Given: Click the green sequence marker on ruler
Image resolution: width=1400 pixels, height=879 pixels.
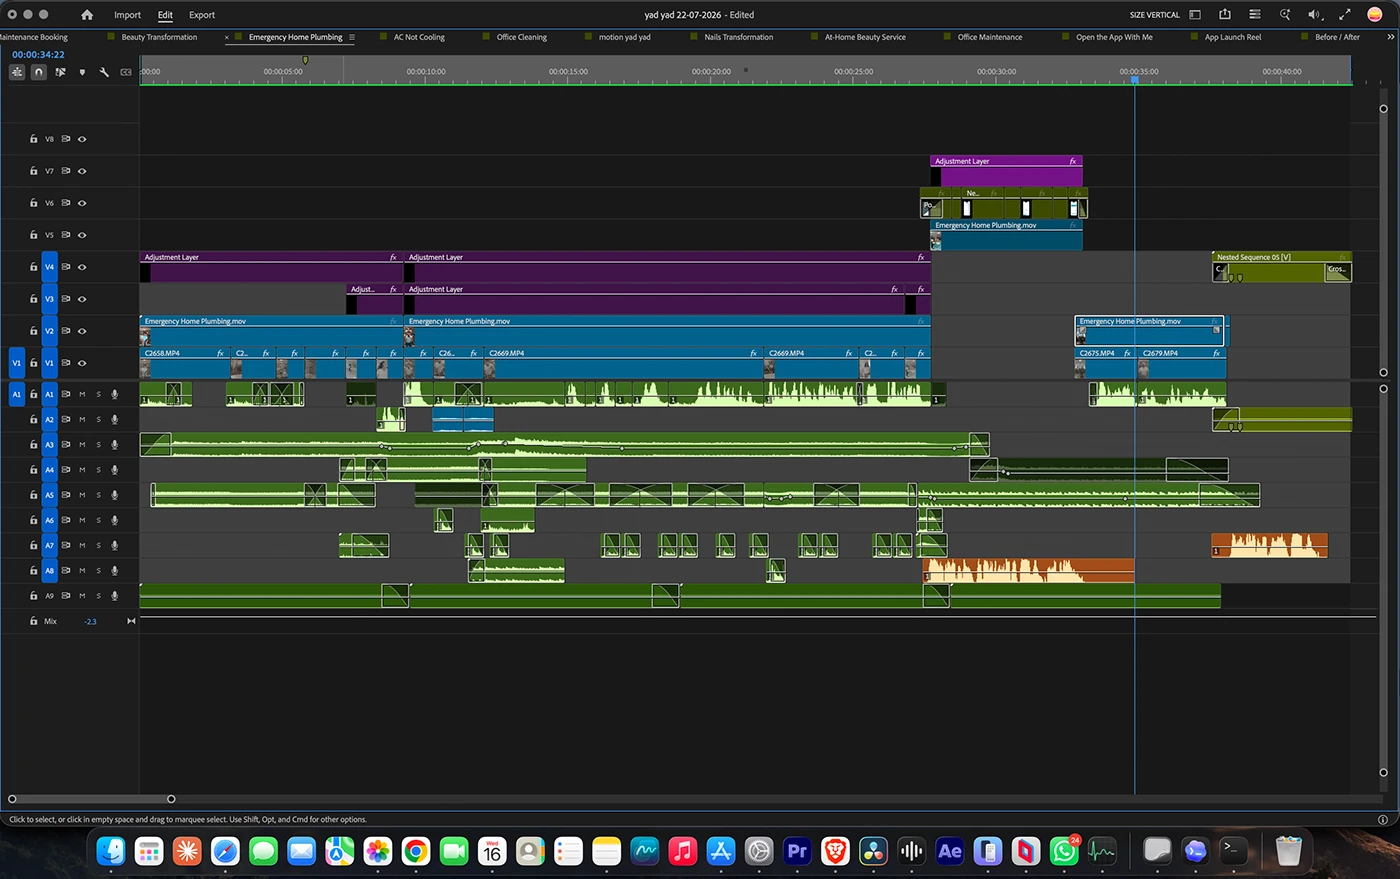Looking at the screenshot, I should pyautogui.click(x=305, y=60).
